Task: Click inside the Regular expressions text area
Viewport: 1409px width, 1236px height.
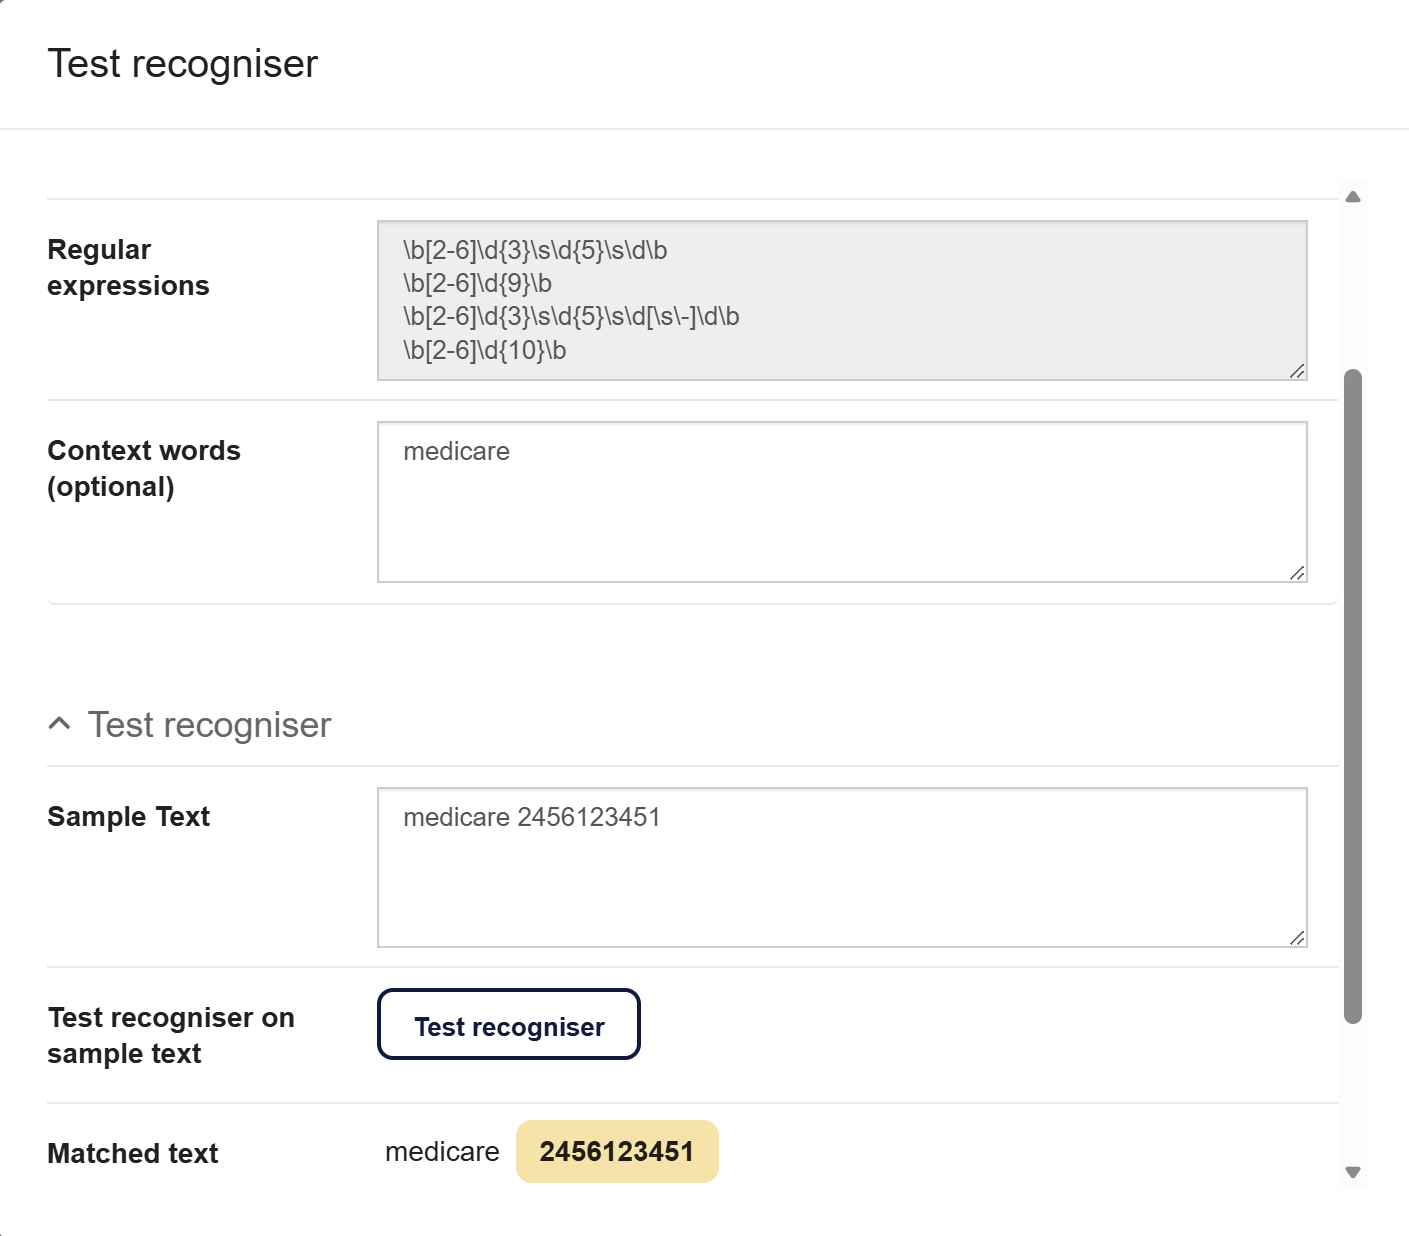Action: (x=841, y=300)
